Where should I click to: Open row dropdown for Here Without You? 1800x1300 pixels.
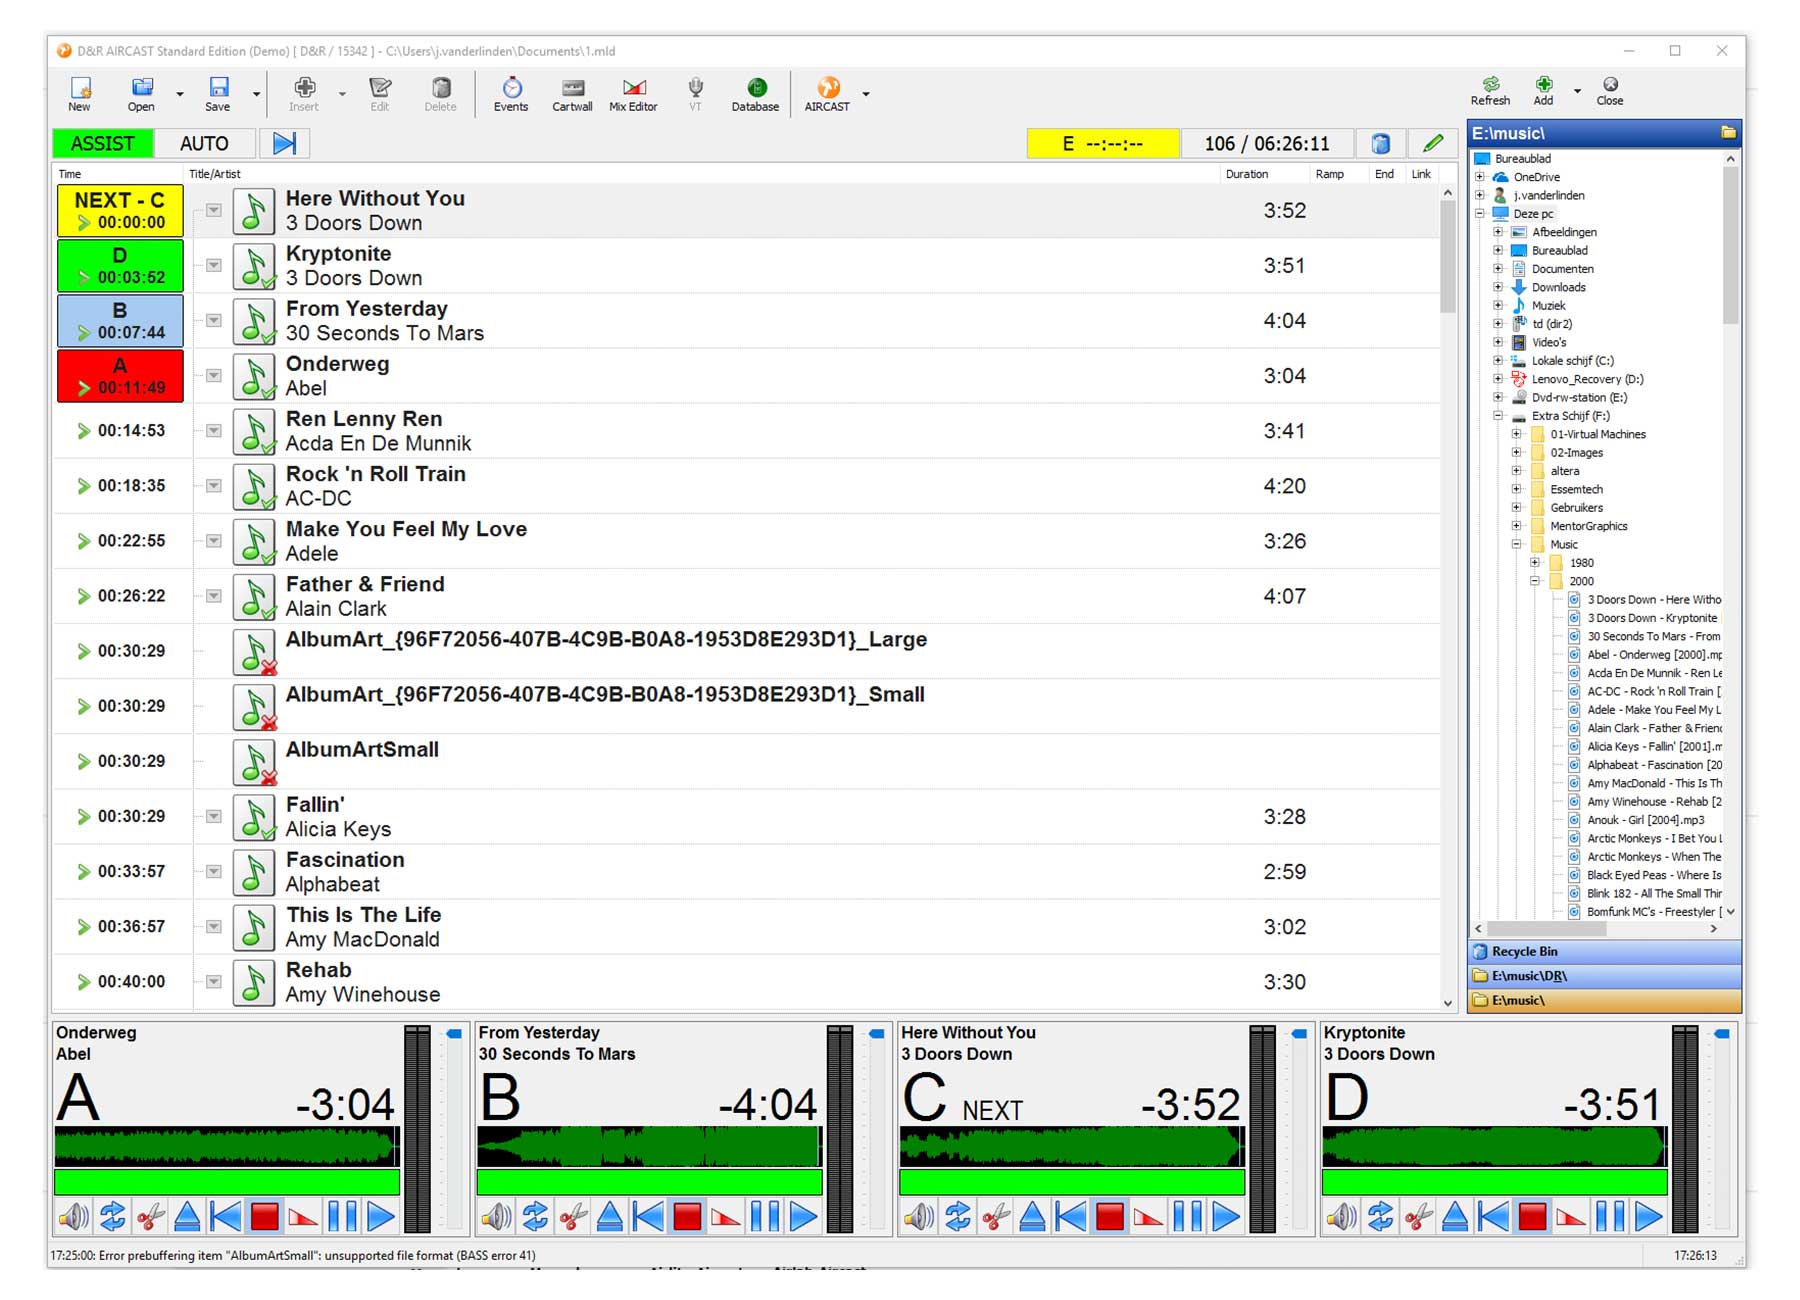pos(213,210)
